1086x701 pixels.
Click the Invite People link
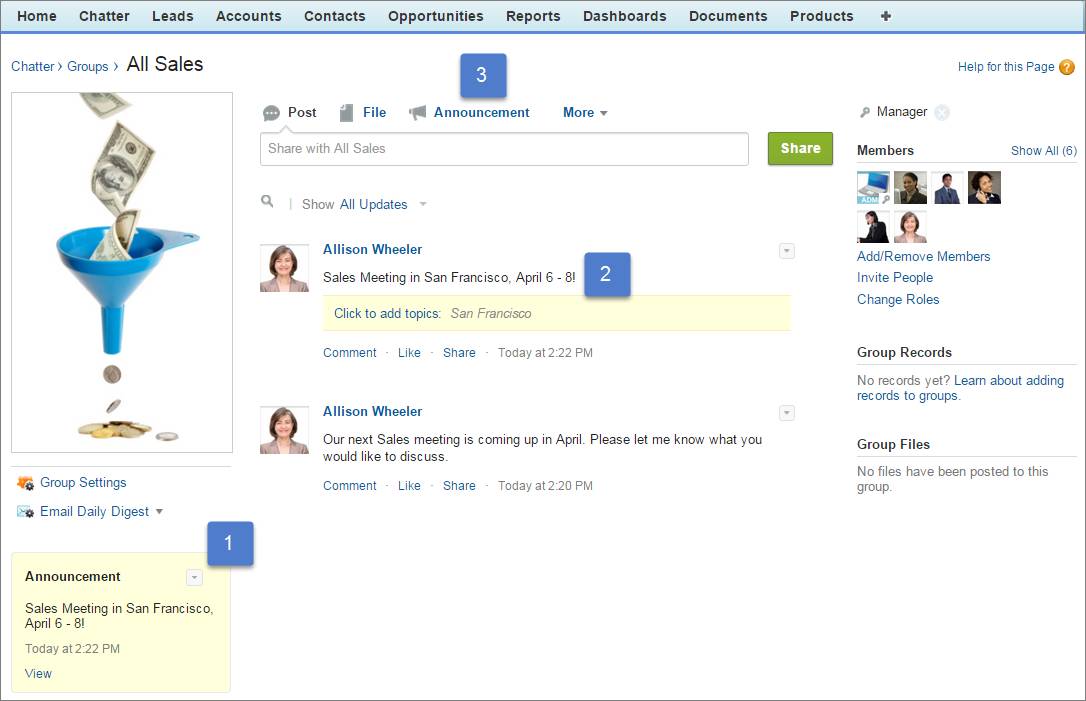pos(895,277)
